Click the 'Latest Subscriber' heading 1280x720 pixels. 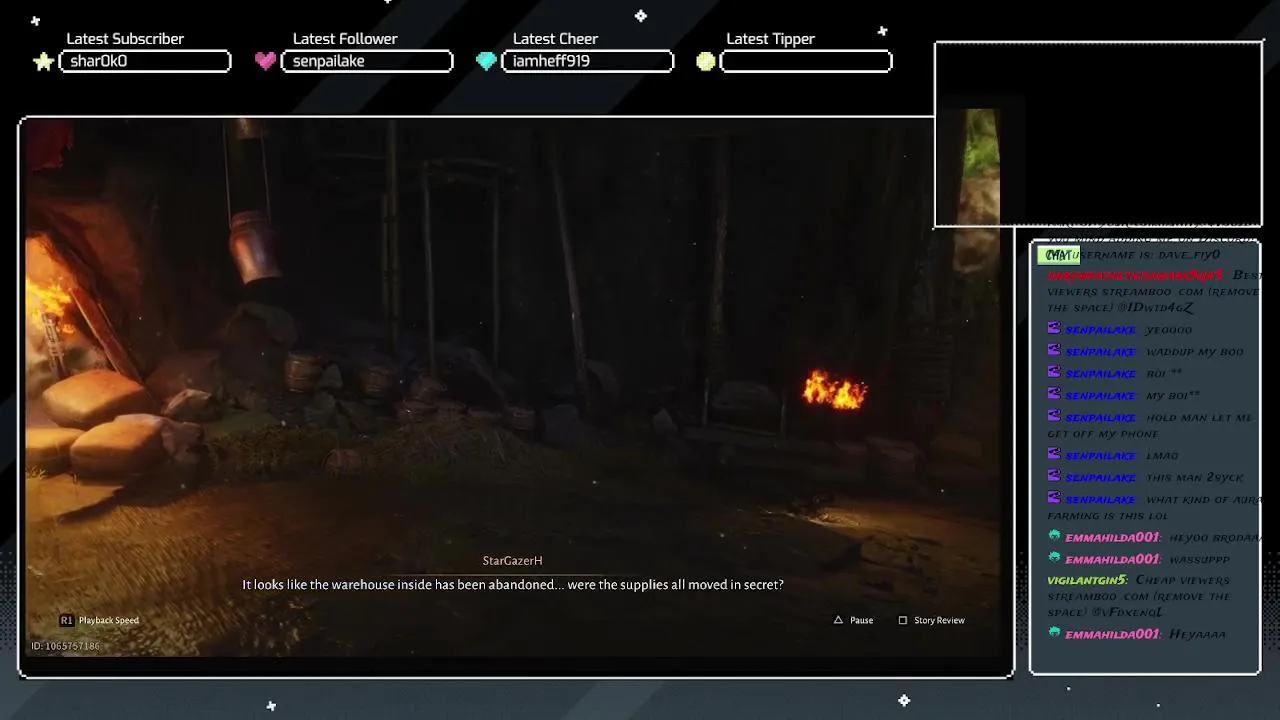[125, 39]
